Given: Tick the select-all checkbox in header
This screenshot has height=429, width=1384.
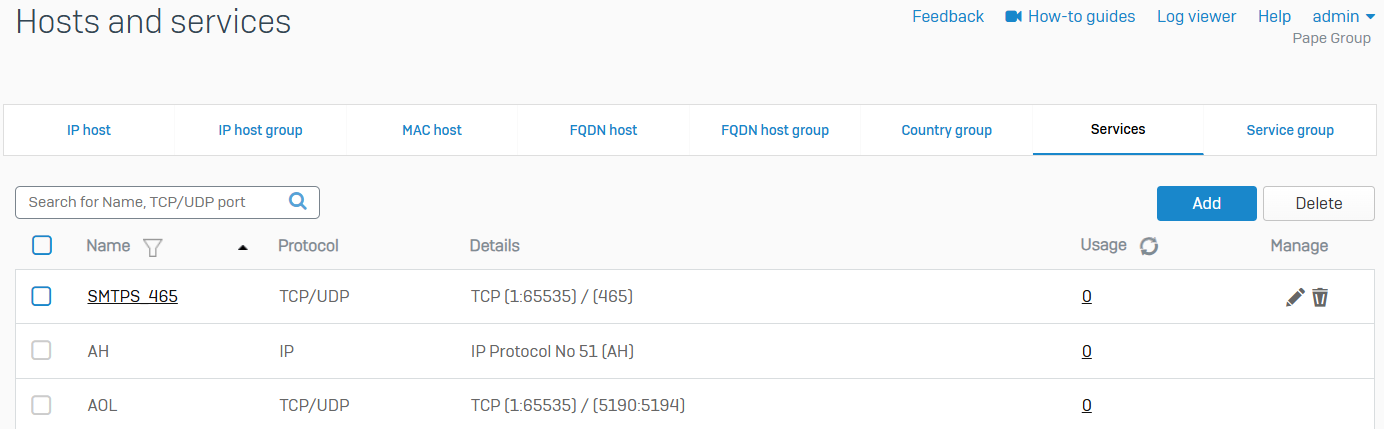Looking at the screenshot, I should [x=42, y=245].
